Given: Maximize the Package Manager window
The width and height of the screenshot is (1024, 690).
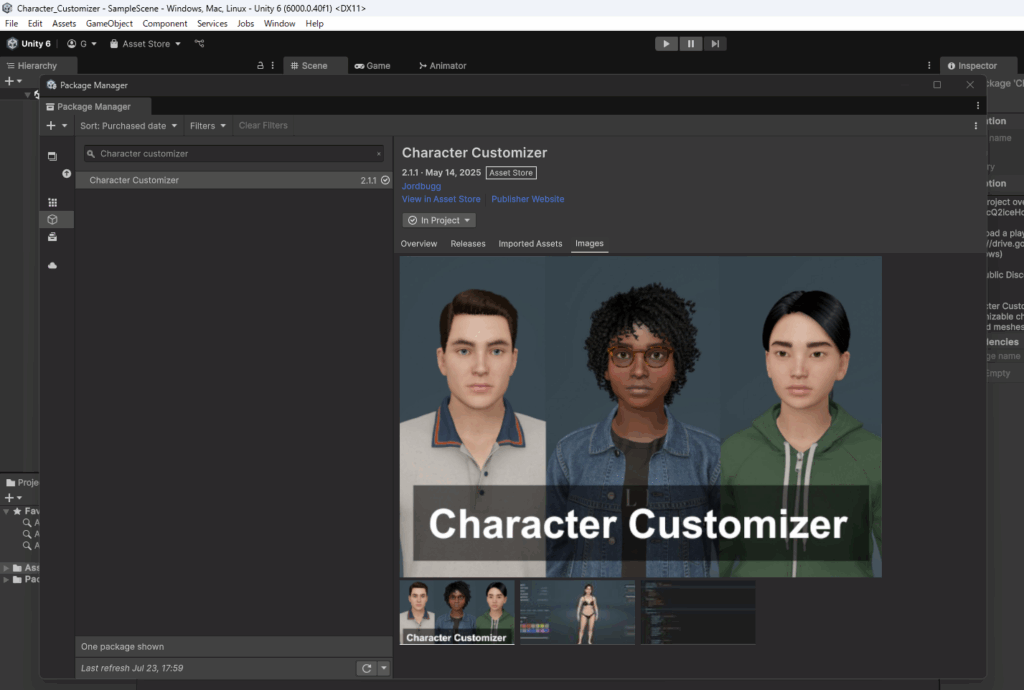Looking at the screenshot, I should click(937, 85).
